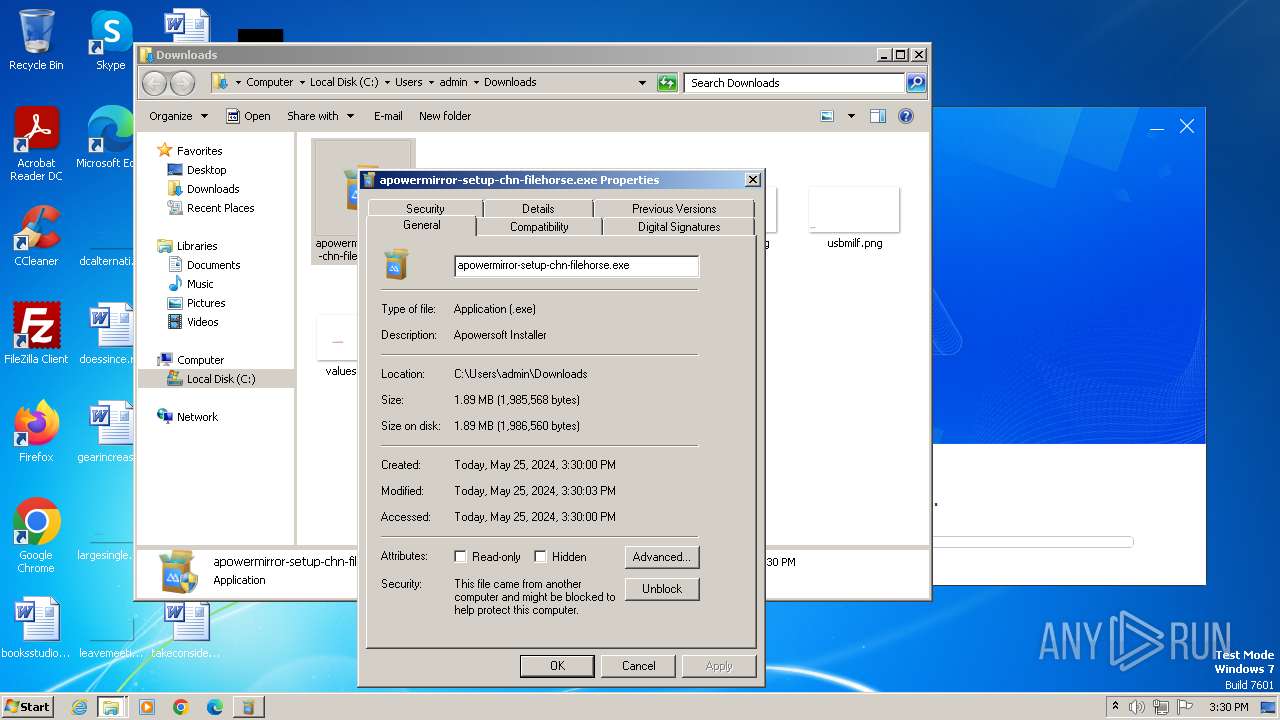
Task: Open FileZilla Client desktop icon
Action: (36, 333)
